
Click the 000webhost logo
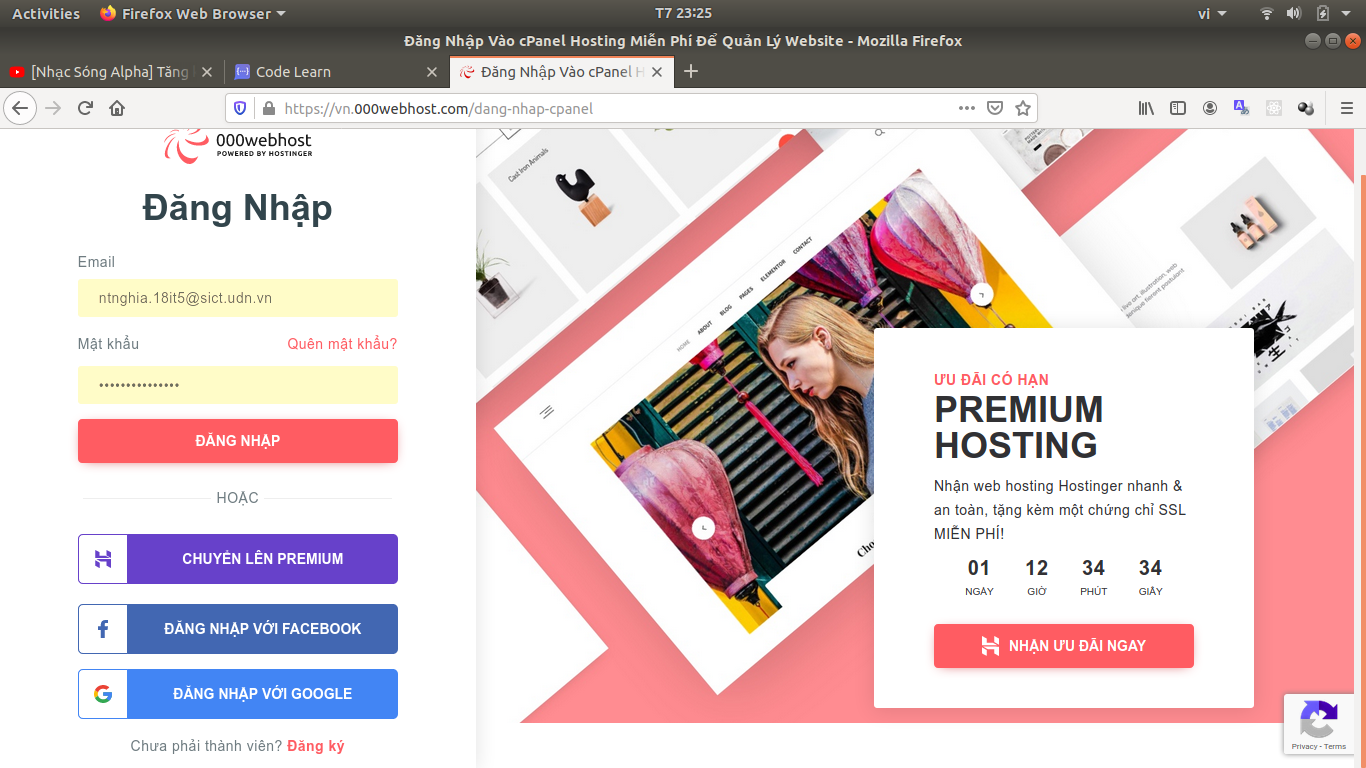coord(238,146)
